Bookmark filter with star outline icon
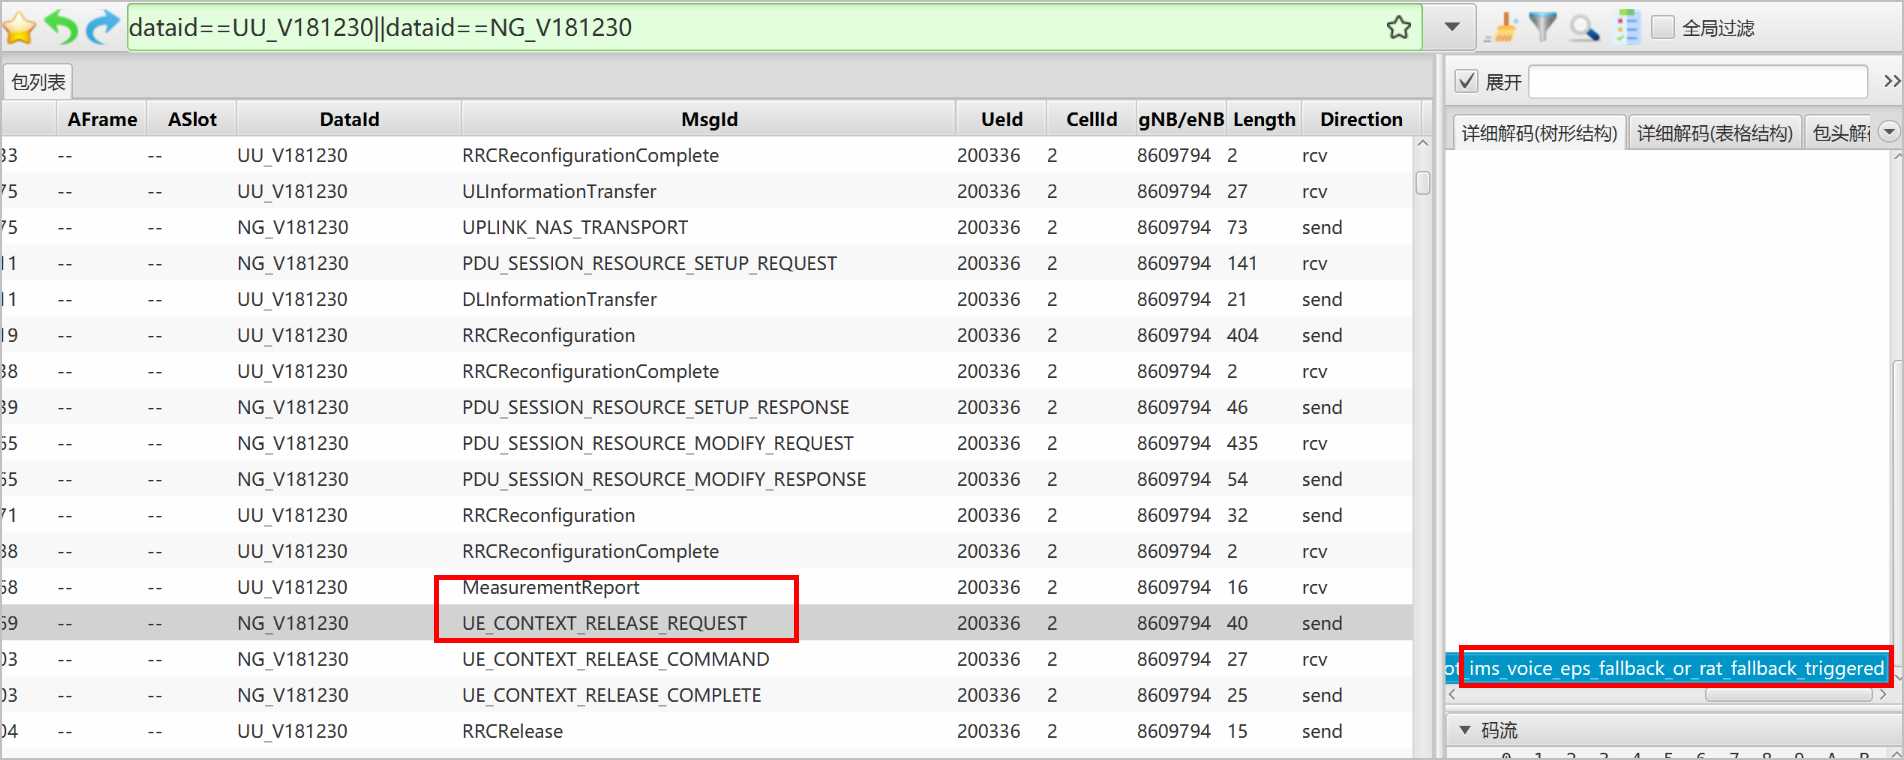1904x760 pixels. 1398,28
